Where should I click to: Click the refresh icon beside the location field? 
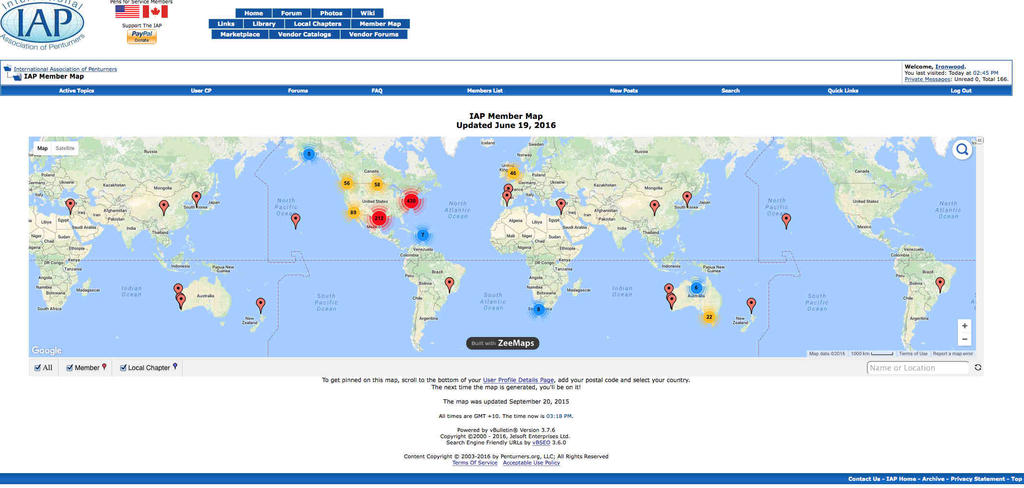978,368
